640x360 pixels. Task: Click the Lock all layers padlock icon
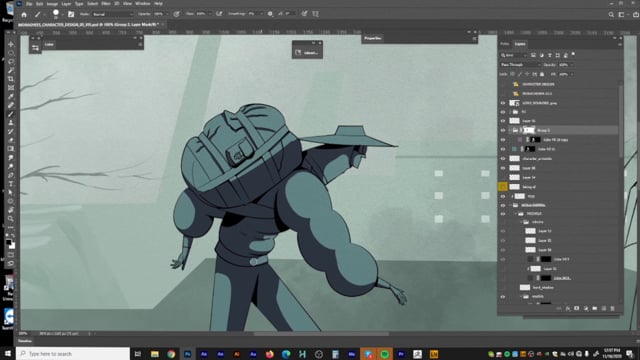[x=542, y=74]
